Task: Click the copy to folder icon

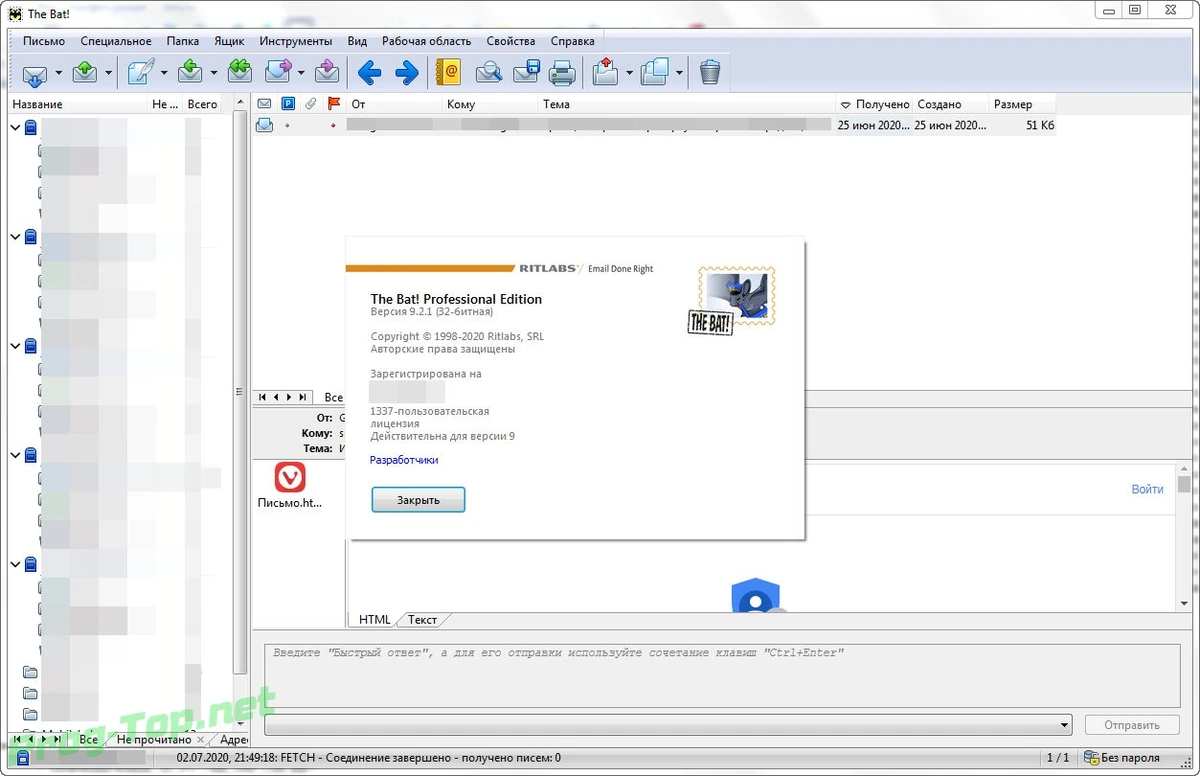Action: point(654,72)
